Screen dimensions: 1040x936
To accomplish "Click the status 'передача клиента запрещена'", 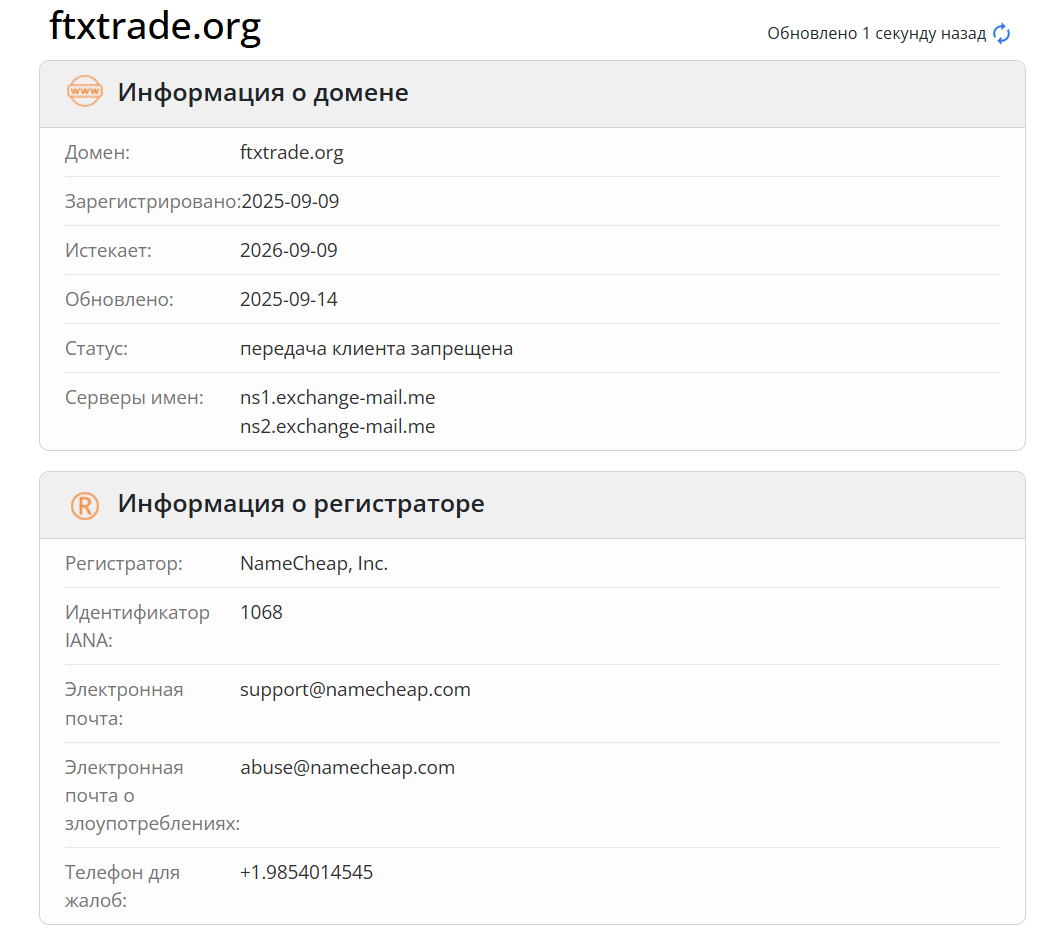I will click(x=377, y=348).
